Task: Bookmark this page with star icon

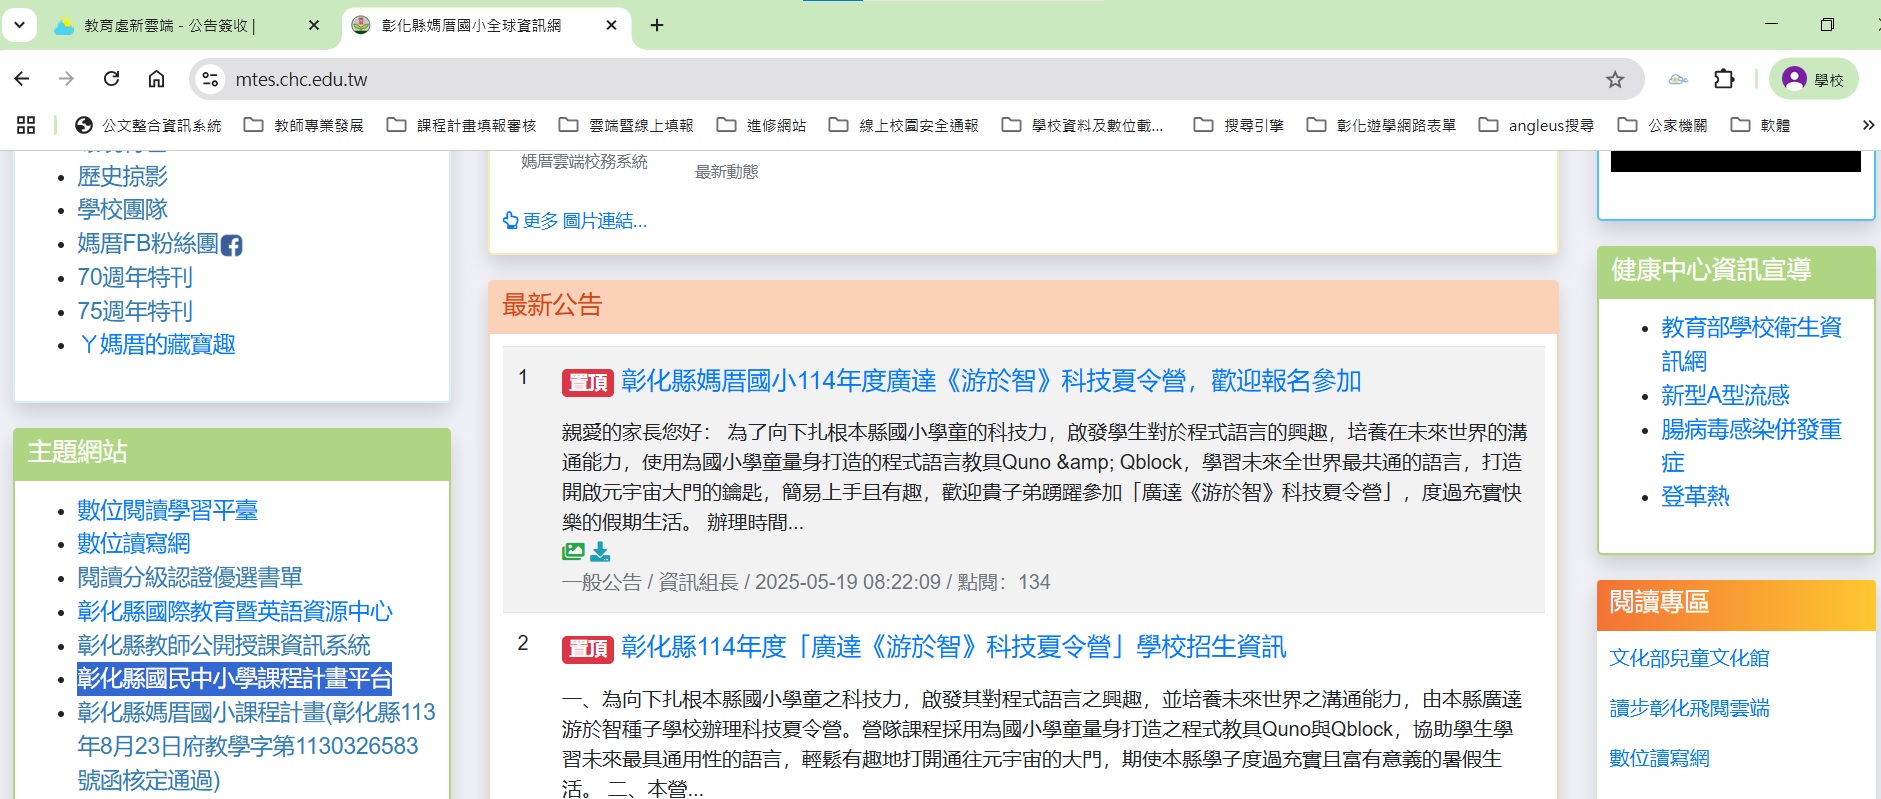Action: pyautogui.click(x=1614, y=80)
